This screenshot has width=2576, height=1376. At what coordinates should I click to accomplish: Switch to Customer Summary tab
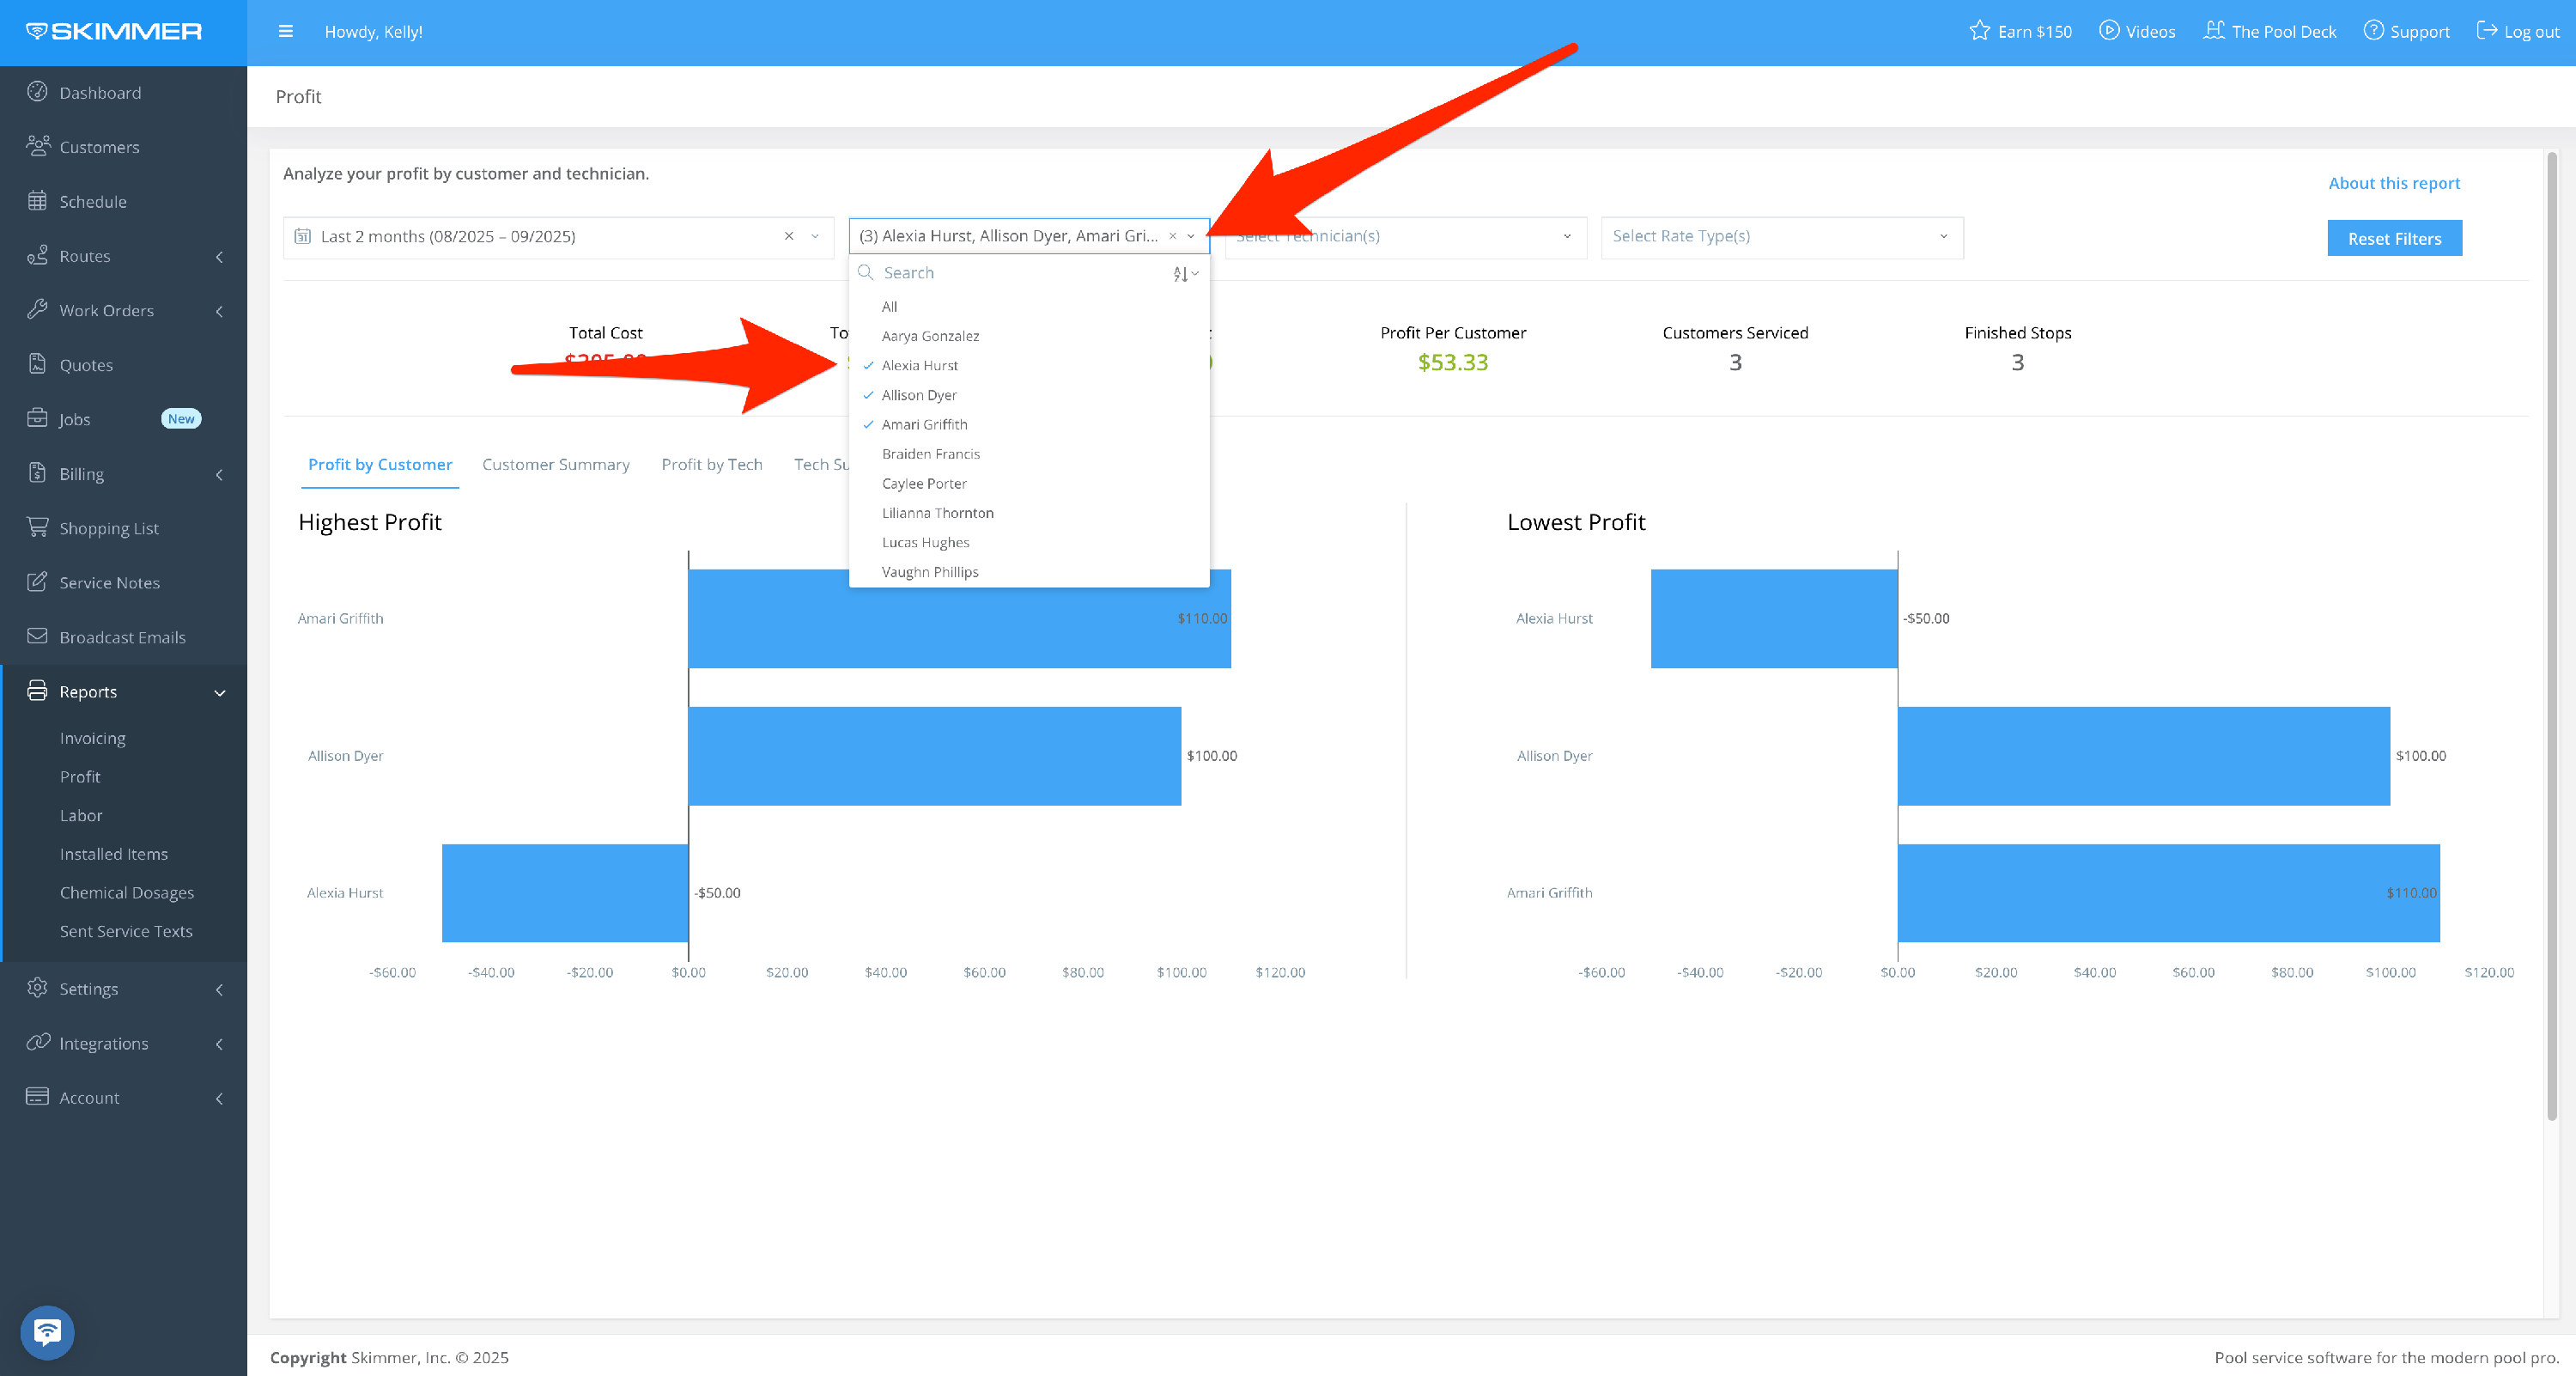(x=555, y=464)
